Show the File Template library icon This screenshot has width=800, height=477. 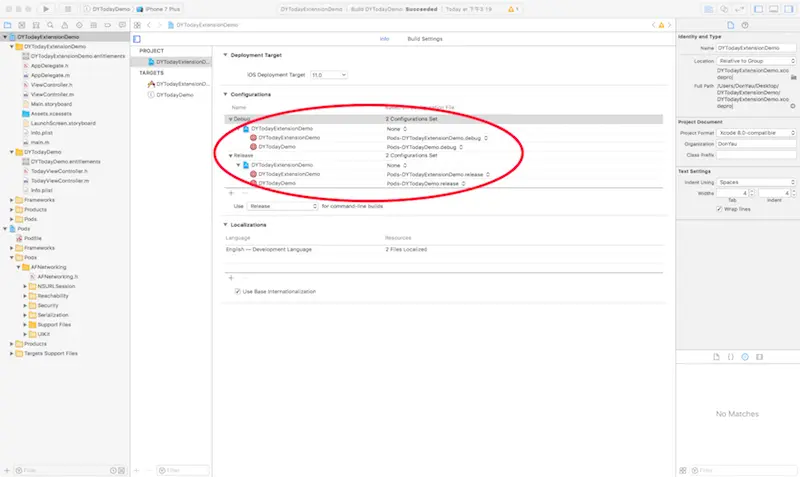coord(716,357)
